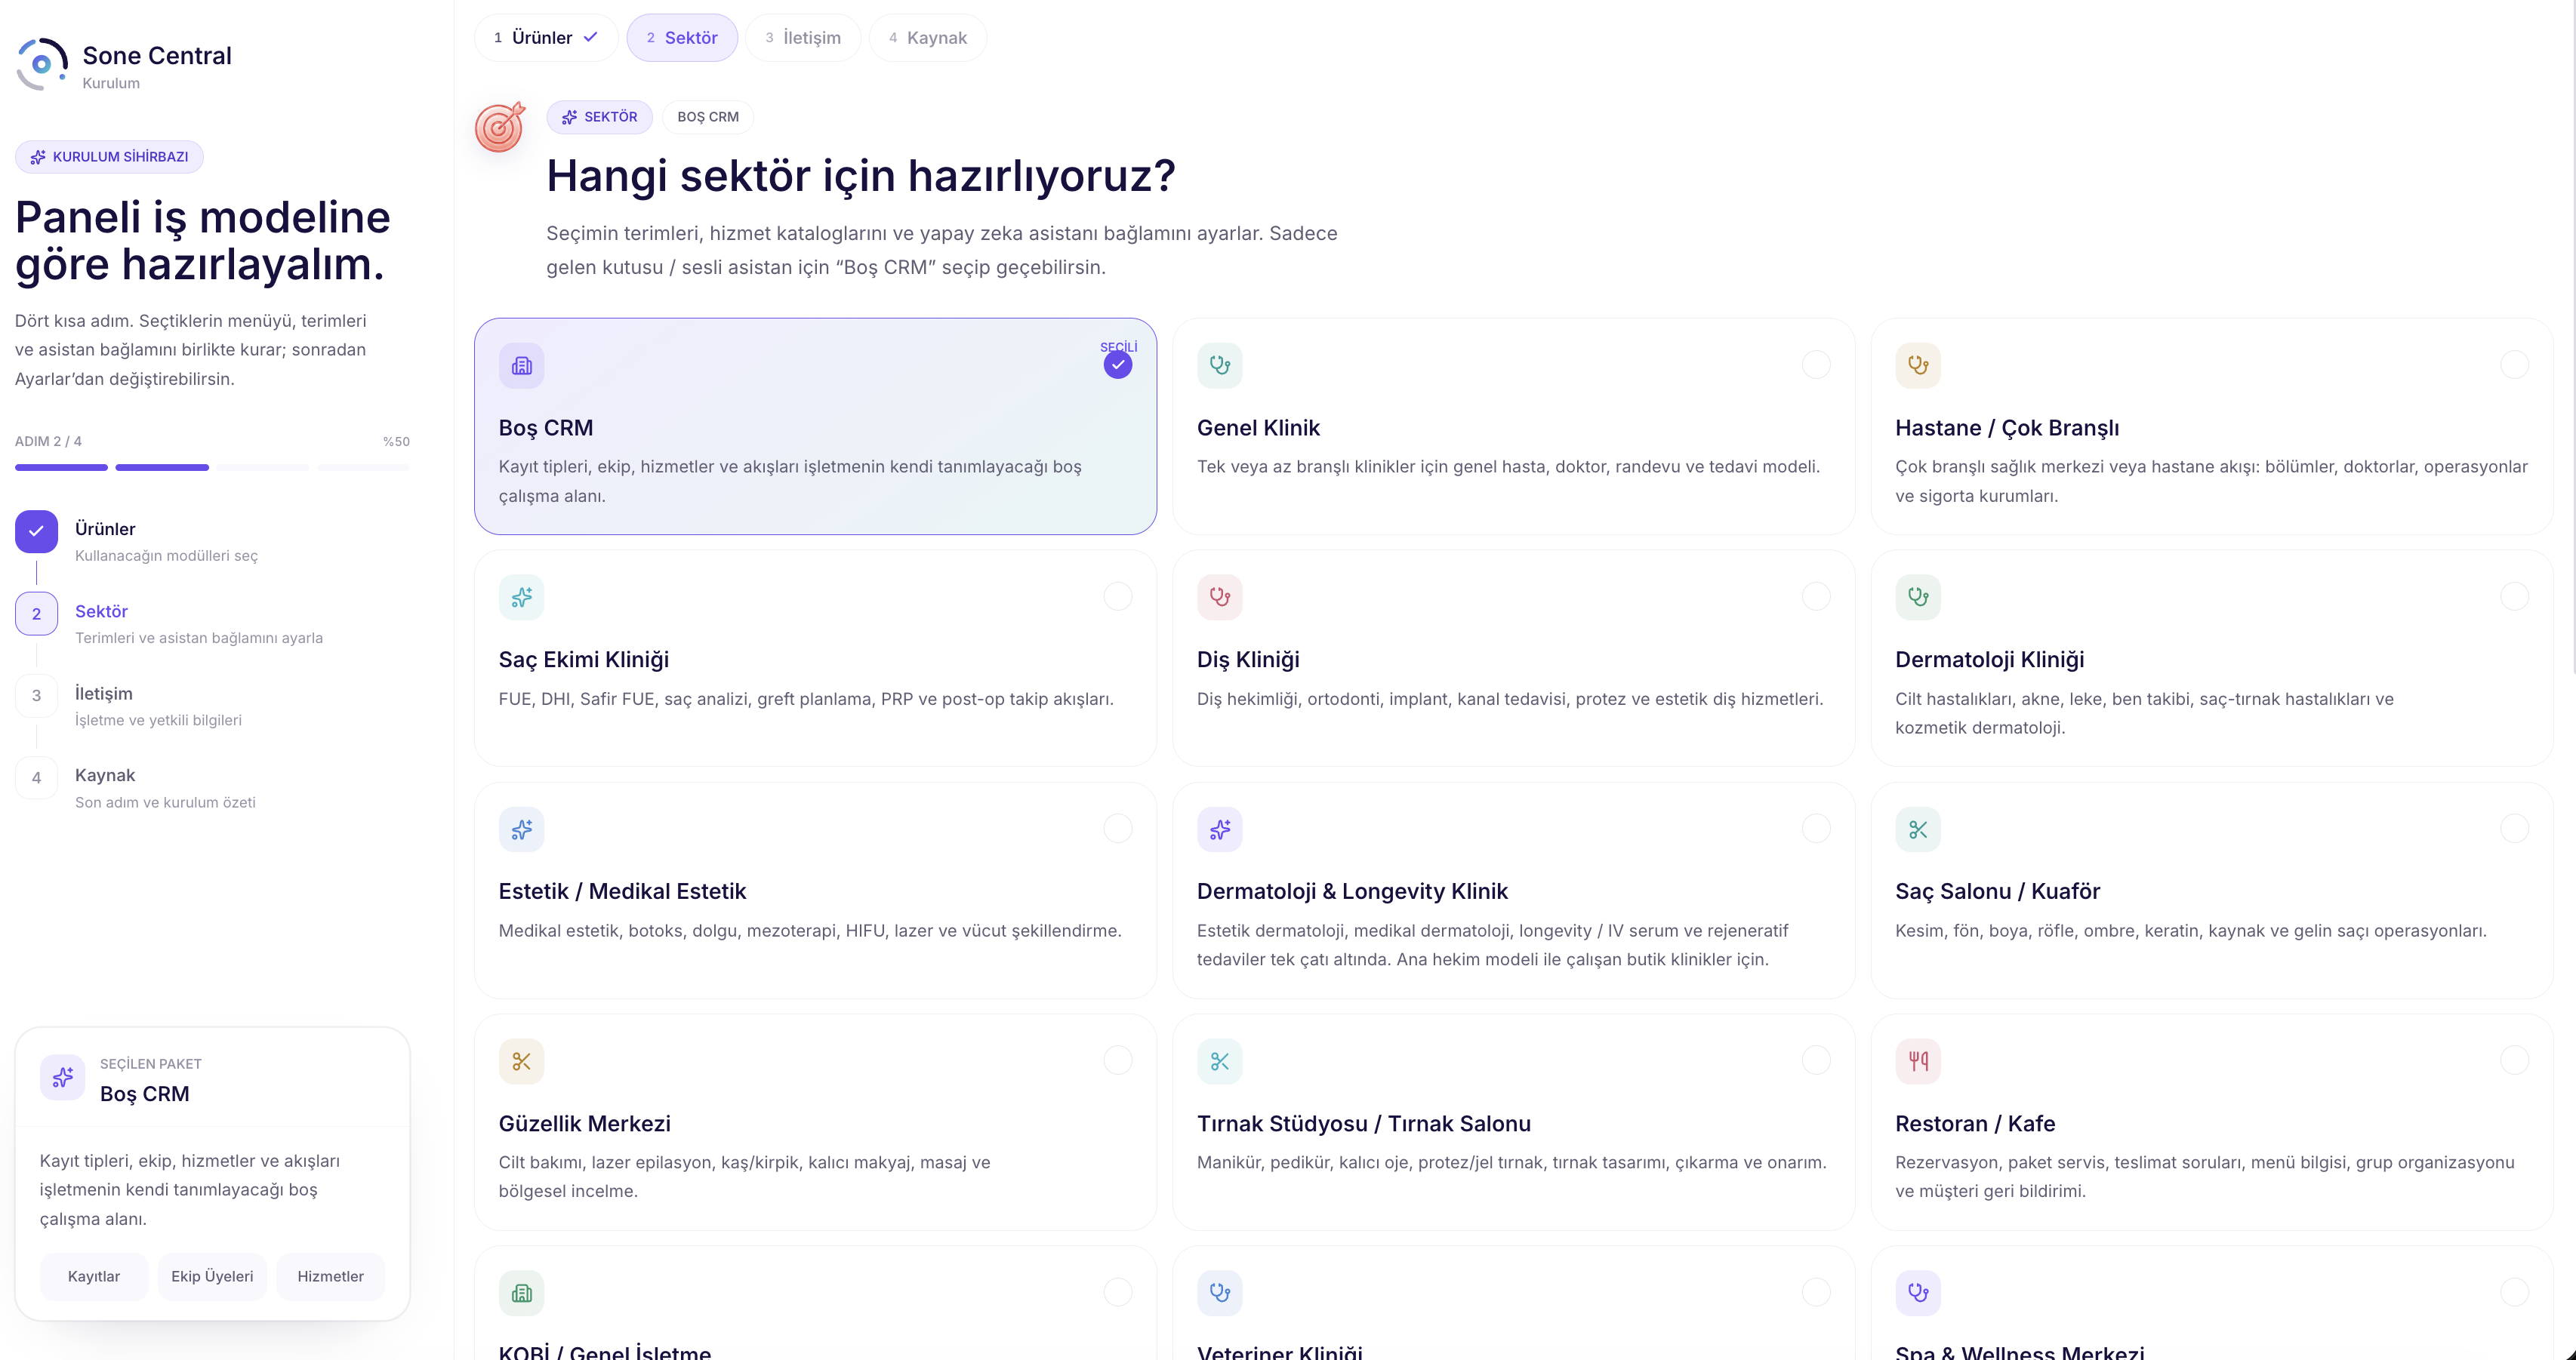Click the setup progress bar under ADIM 2 / 4
This screenshot has width=2576, height=1360.
coord(212,467)
